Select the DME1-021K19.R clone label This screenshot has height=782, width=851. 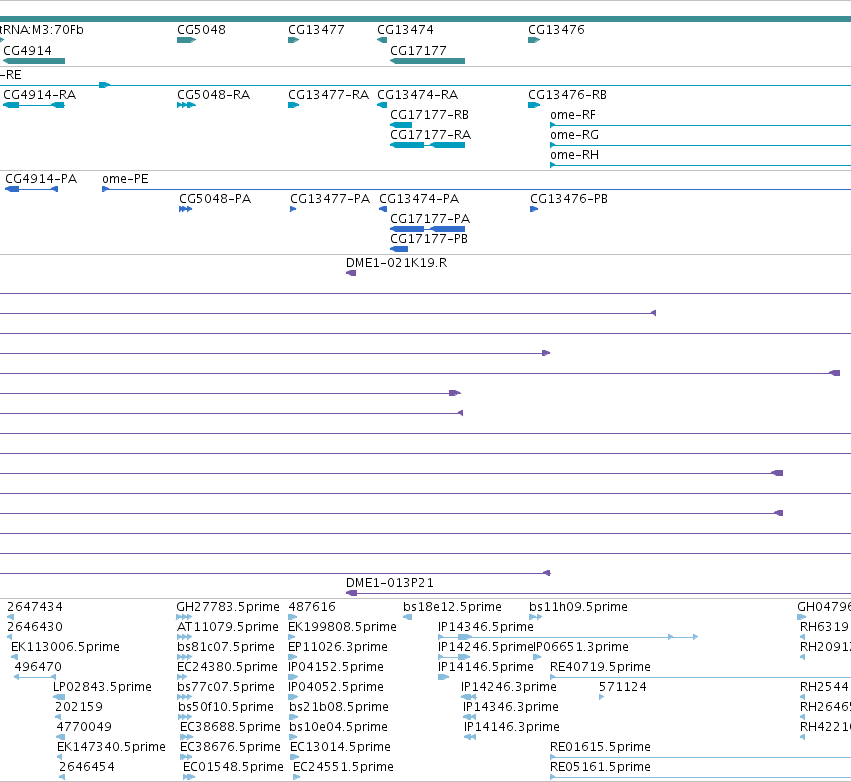(x=396, y=263)
